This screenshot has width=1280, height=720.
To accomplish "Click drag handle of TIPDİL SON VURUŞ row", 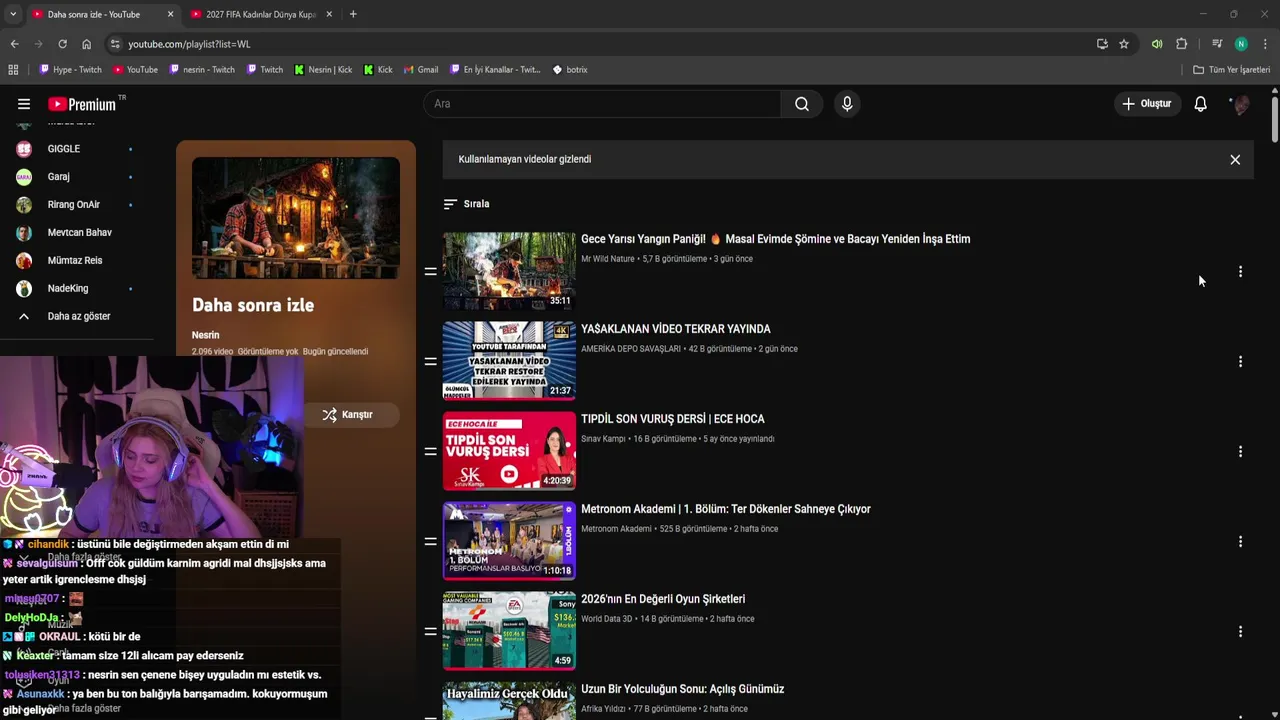I will [x=430, y=451].
